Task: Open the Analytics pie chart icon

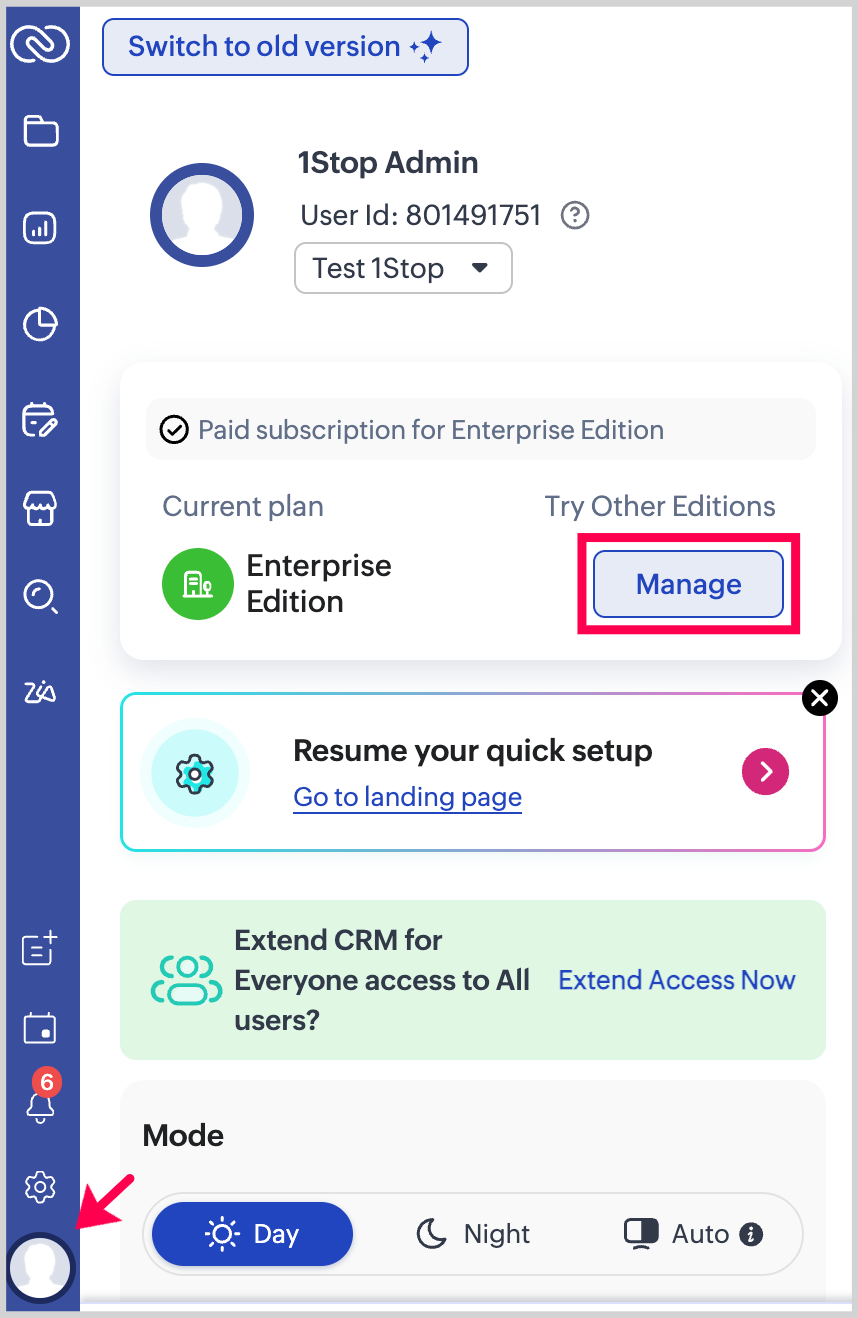Action: pos(40,324)
